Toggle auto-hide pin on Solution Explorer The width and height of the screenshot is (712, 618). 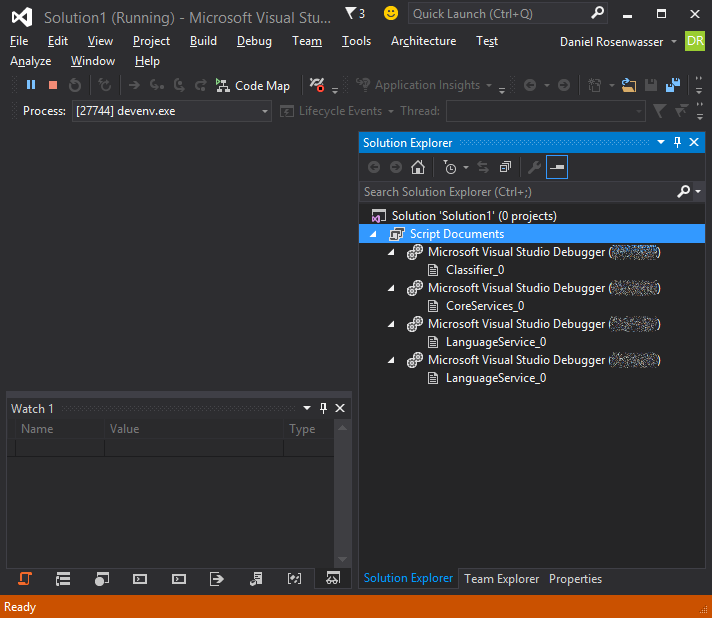click(677, 143)
